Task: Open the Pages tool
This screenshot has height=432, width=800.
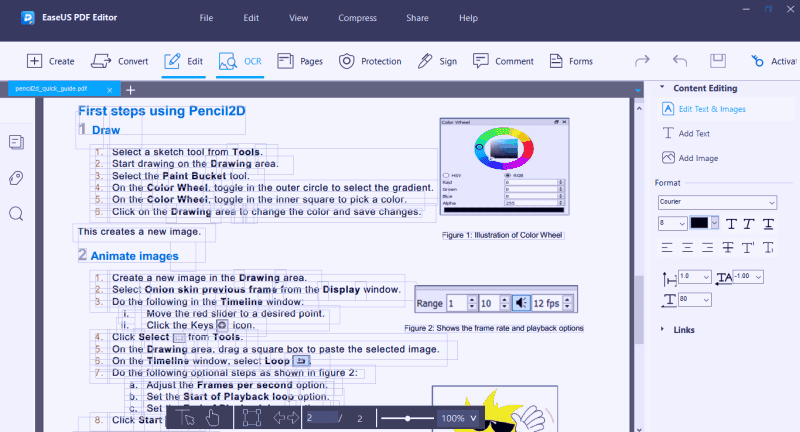Action: coord(300,61)
